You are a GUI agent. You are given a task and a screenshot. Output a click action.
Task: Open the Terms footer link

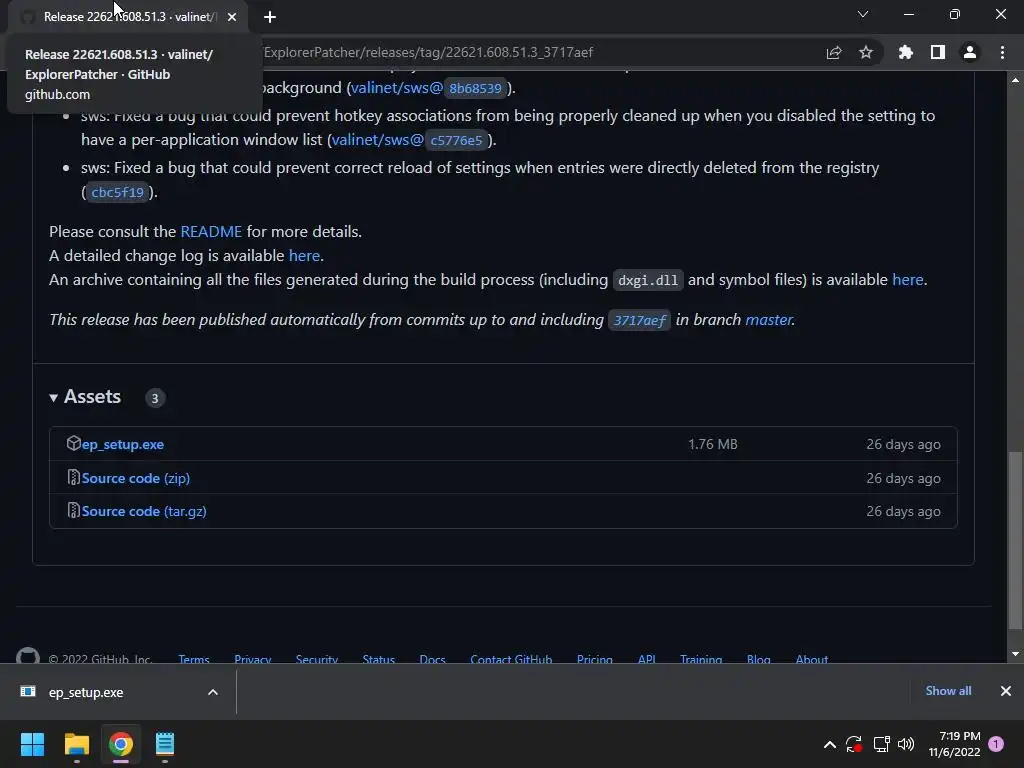(x=194, y=658)
